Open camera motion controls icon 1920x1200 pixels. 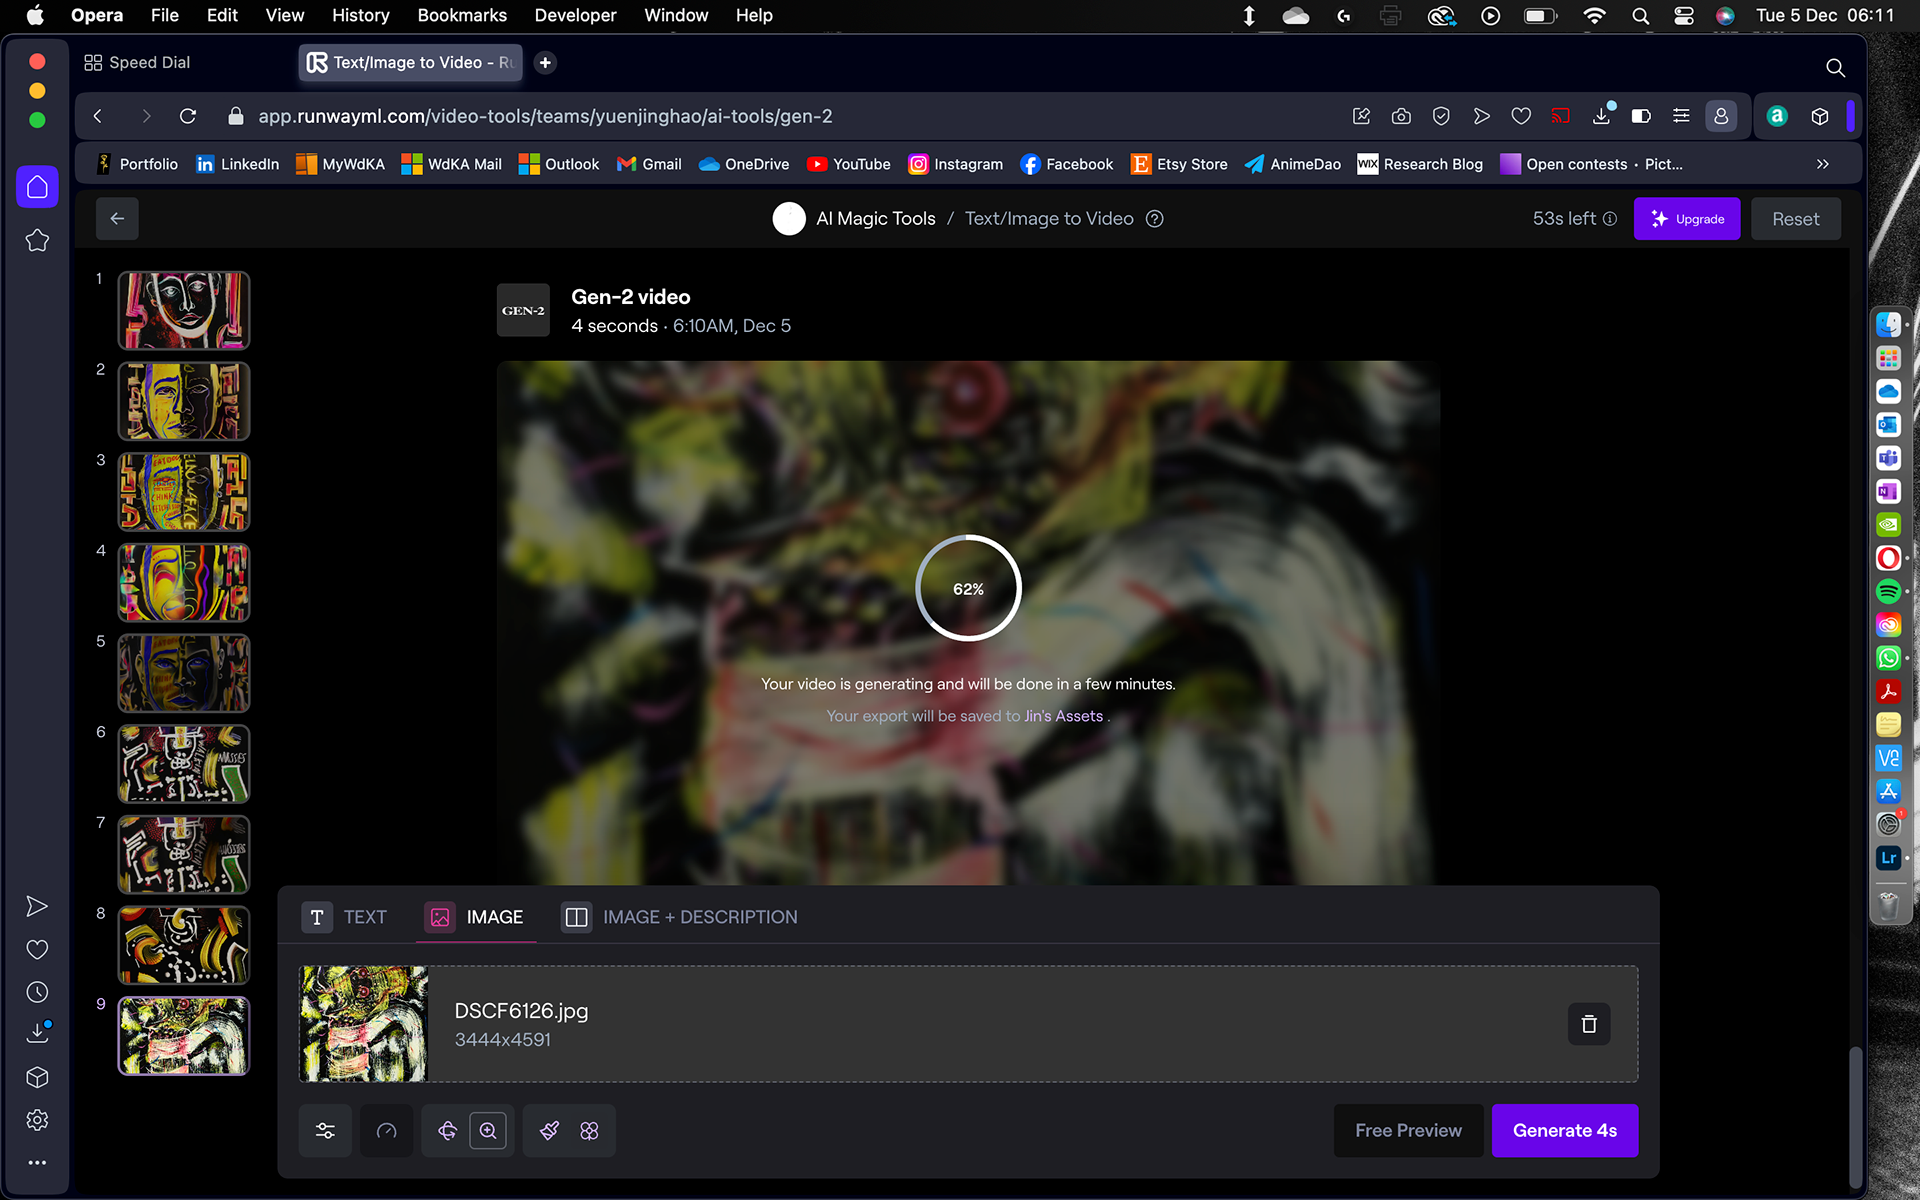click(447, 1131)
